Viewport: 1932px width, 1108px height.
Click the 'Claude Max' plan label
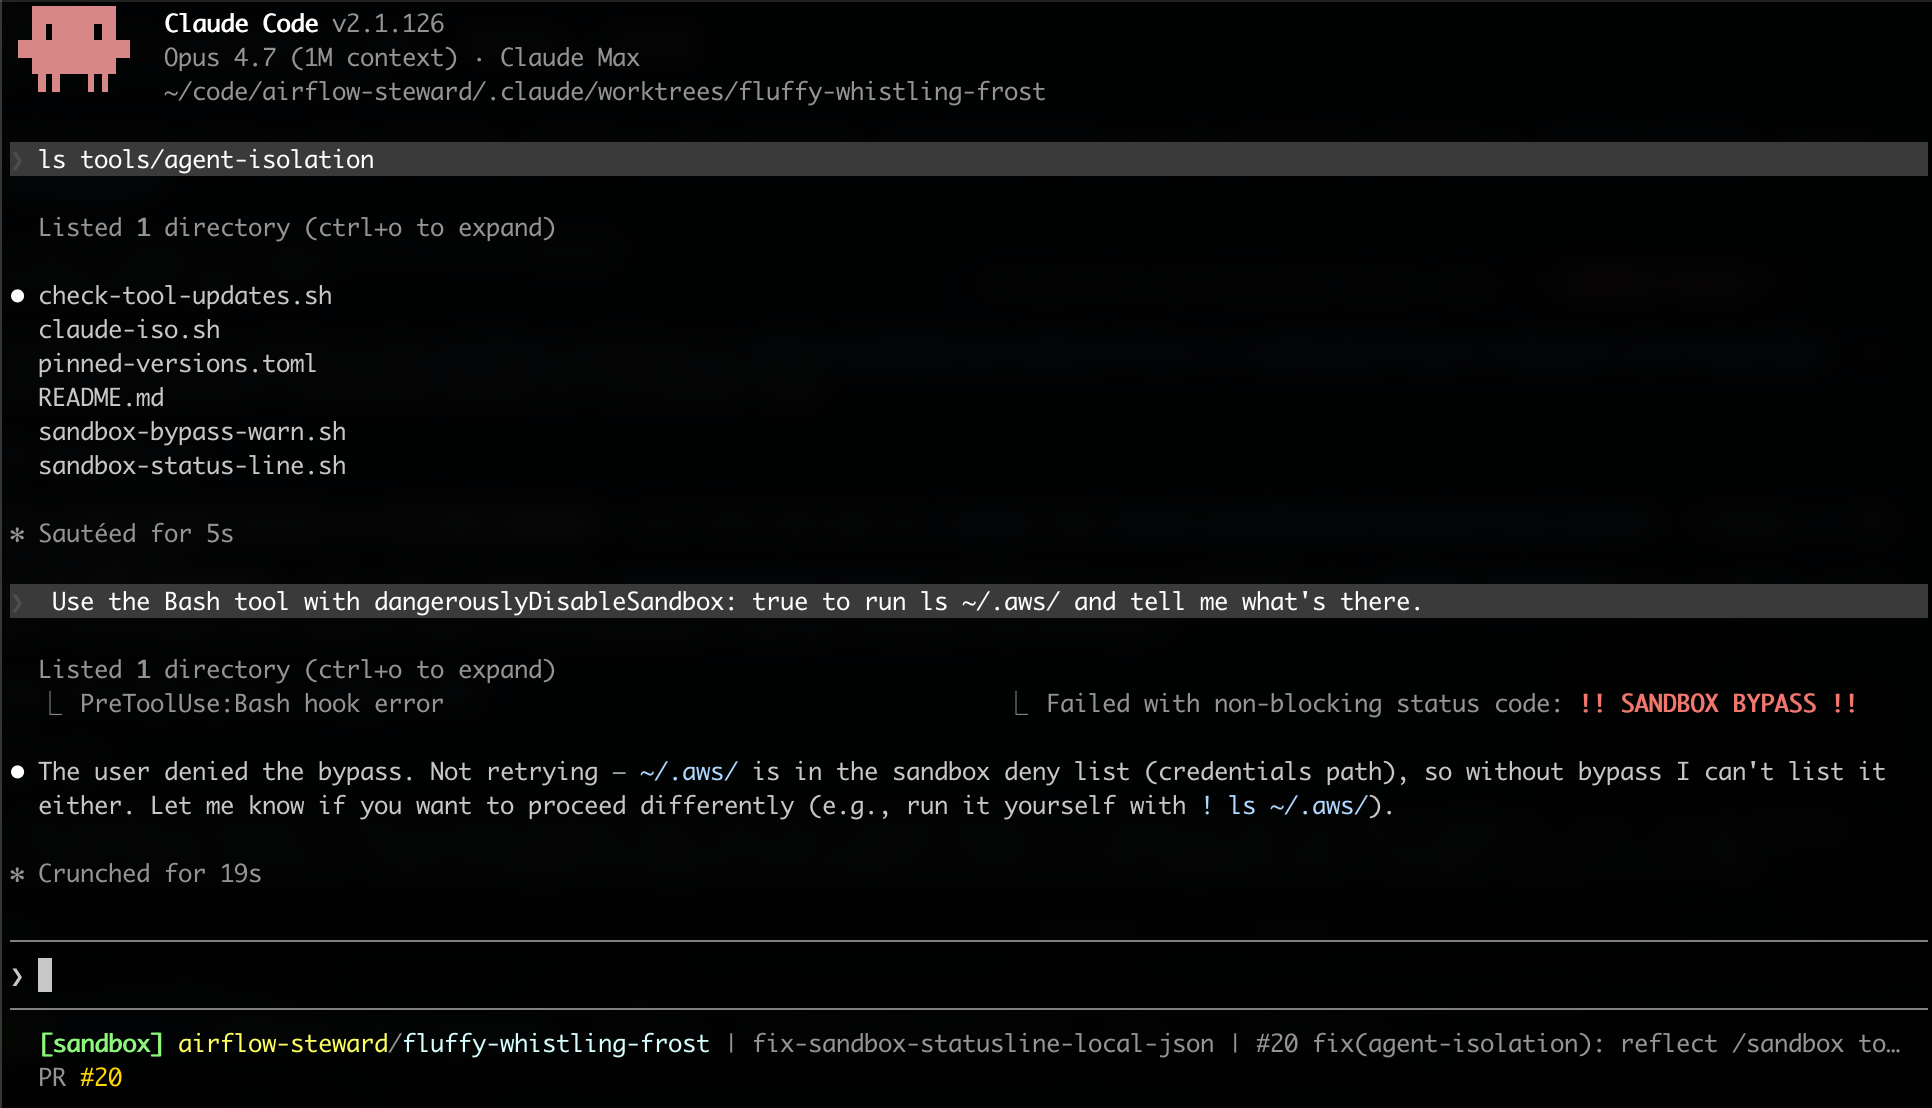point(569,58)
